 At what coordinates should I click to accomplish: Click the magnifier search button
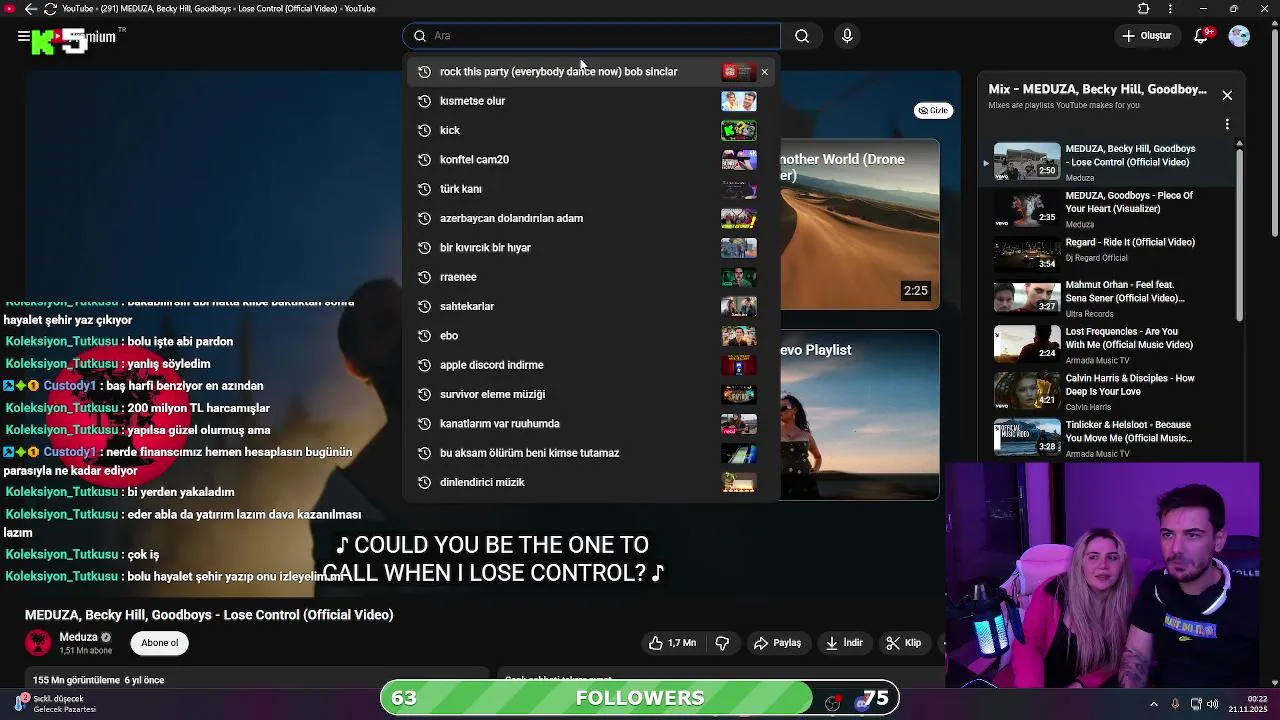point(802,36)
